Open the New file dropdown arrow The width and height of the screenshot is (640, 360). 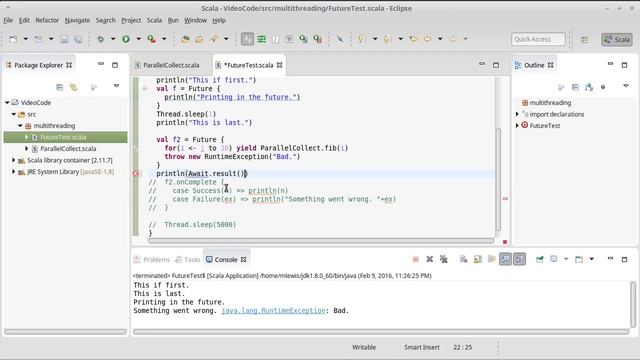pos(25,39)
